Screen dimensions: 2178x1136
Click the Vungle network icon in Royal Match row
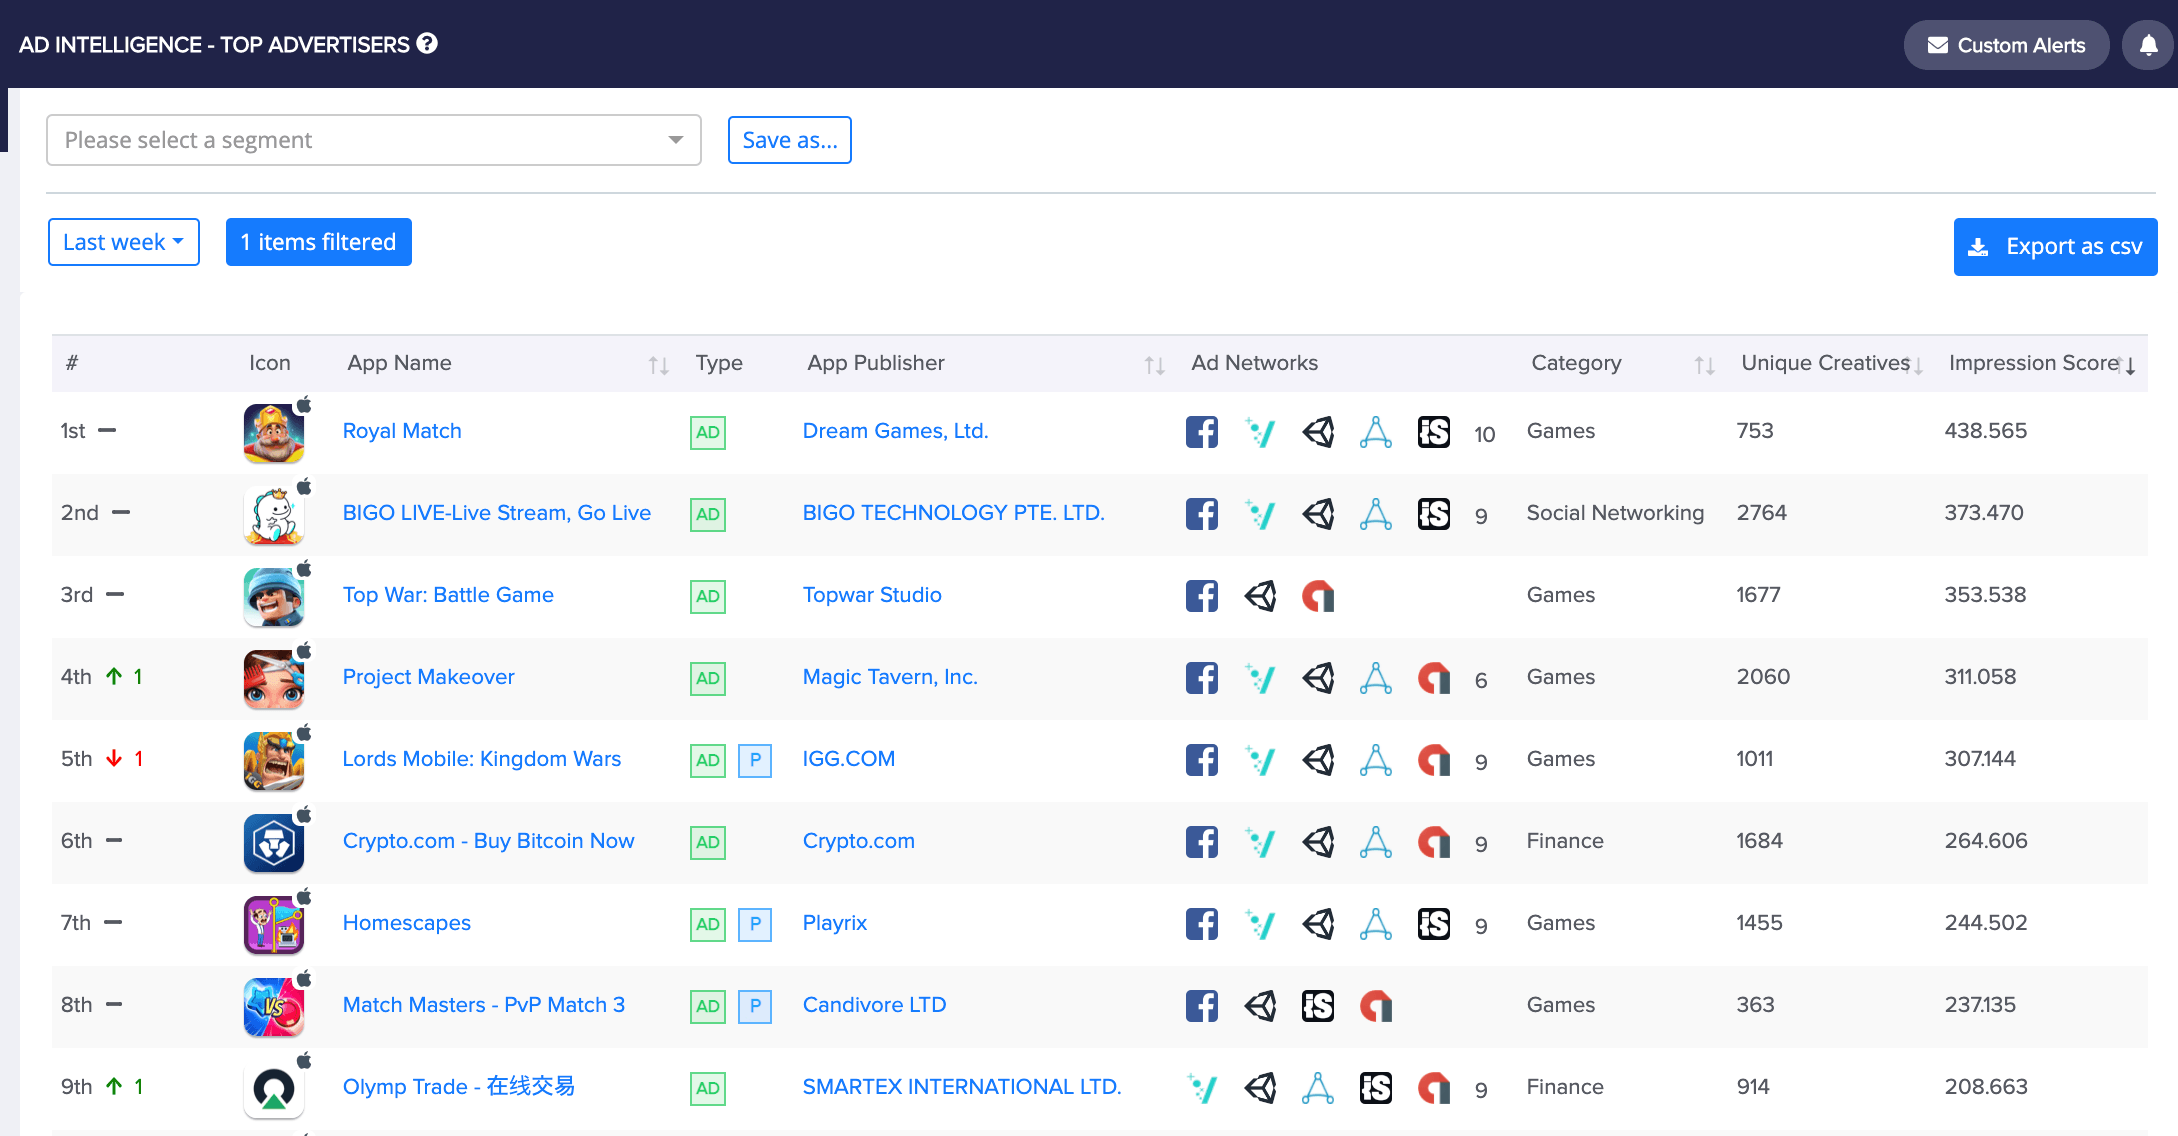click(1260, 432)
